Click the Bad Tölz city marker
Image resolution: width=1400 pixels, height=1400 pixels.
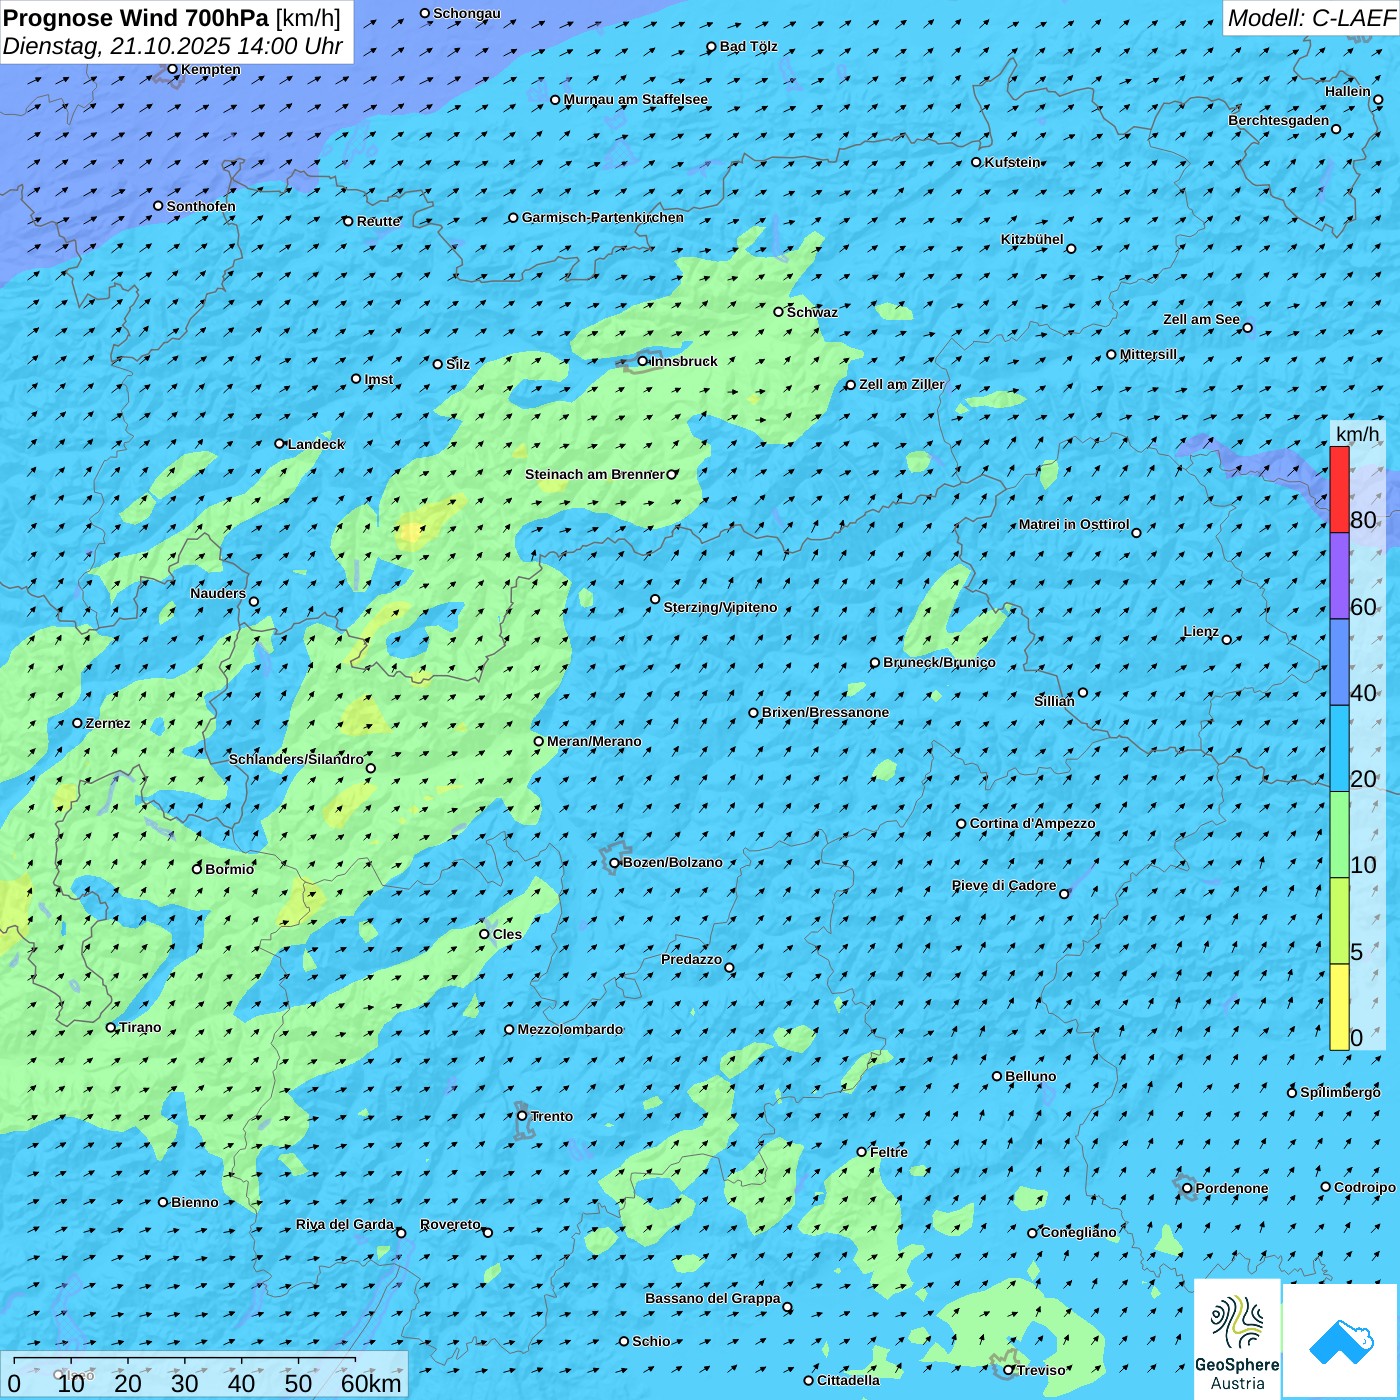(x=712, y=47)
